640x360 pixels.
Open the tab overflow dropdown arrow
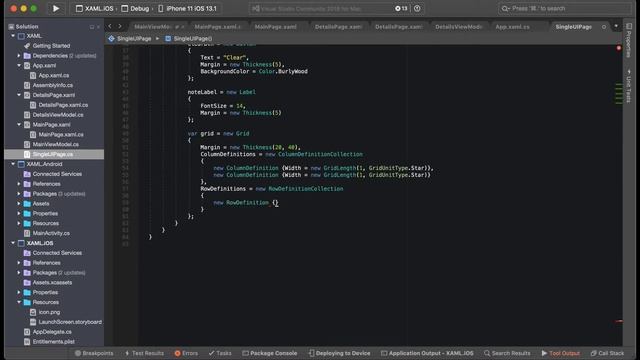pyautogui.click(x=616, y=26)
